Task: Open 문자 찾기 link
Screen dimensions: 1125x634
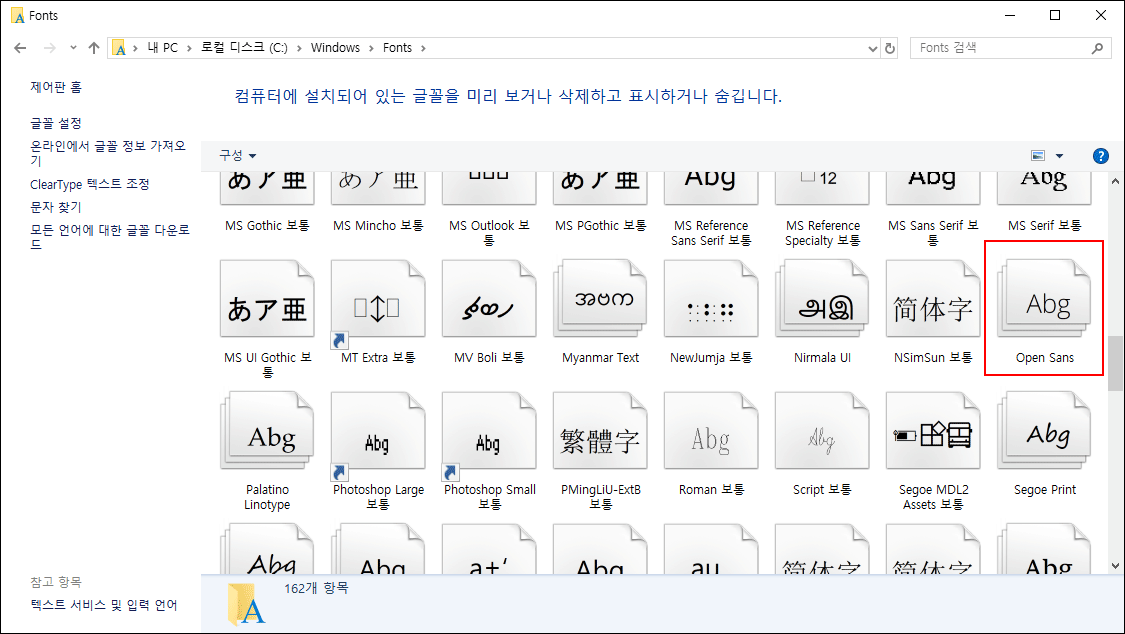Action: pyautogui.click(x=56, y=207)
